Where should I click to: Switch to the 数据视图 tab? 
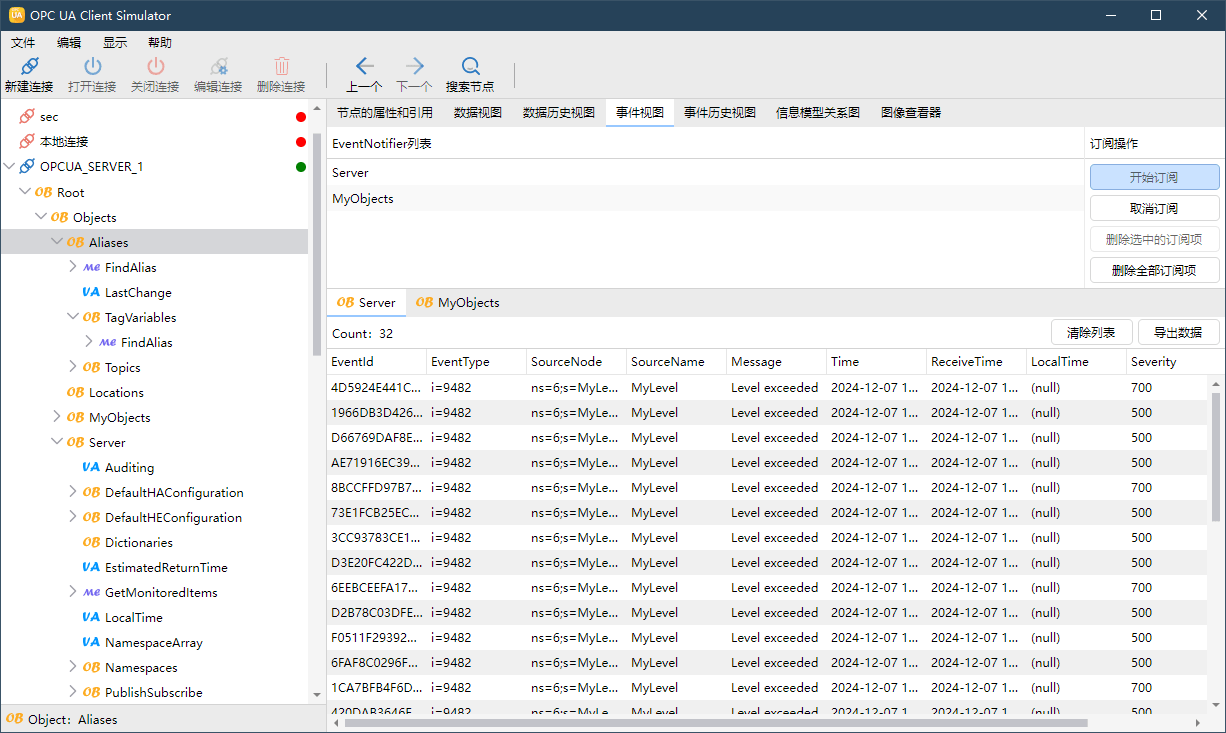(477, 113)
